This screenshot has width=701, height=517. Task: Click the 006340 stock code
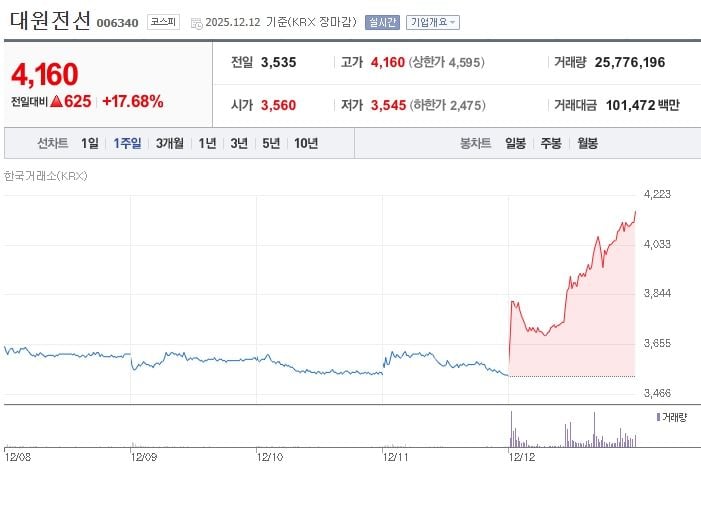click(x=117, y=22)
